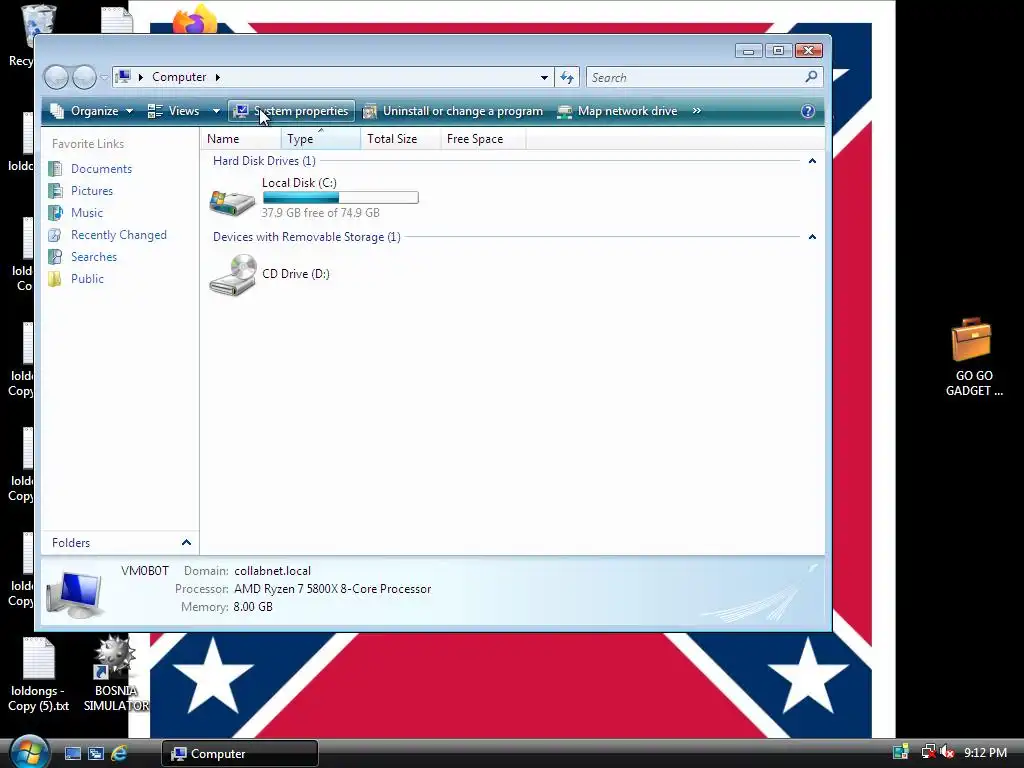Click Switch between windows quick launch icon

pyautogui.click(x=96, y=754)
